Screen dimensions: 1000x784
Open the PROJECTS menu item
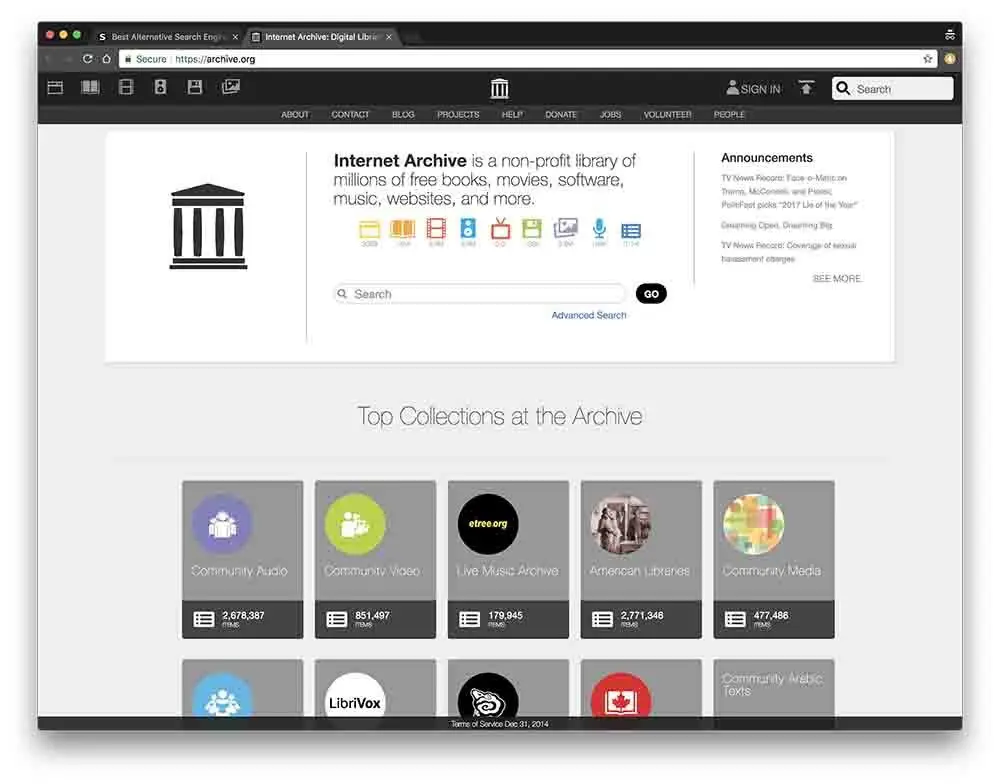[458, 114]
